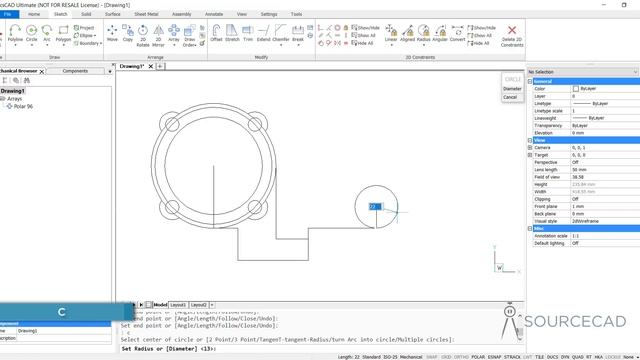Collapse the View properties section
Image resolution: width=640 pixels, height=360 pixels.
click(530, 140)
